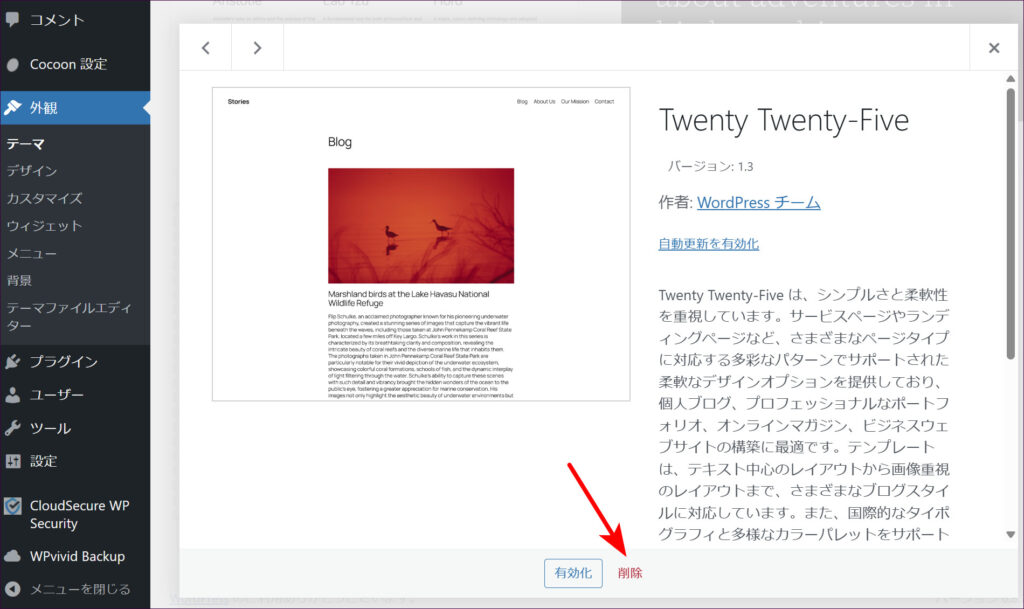
Task: Click the Twenty Twenty-Five theme screenshot preview
Action: click(421, 244)
